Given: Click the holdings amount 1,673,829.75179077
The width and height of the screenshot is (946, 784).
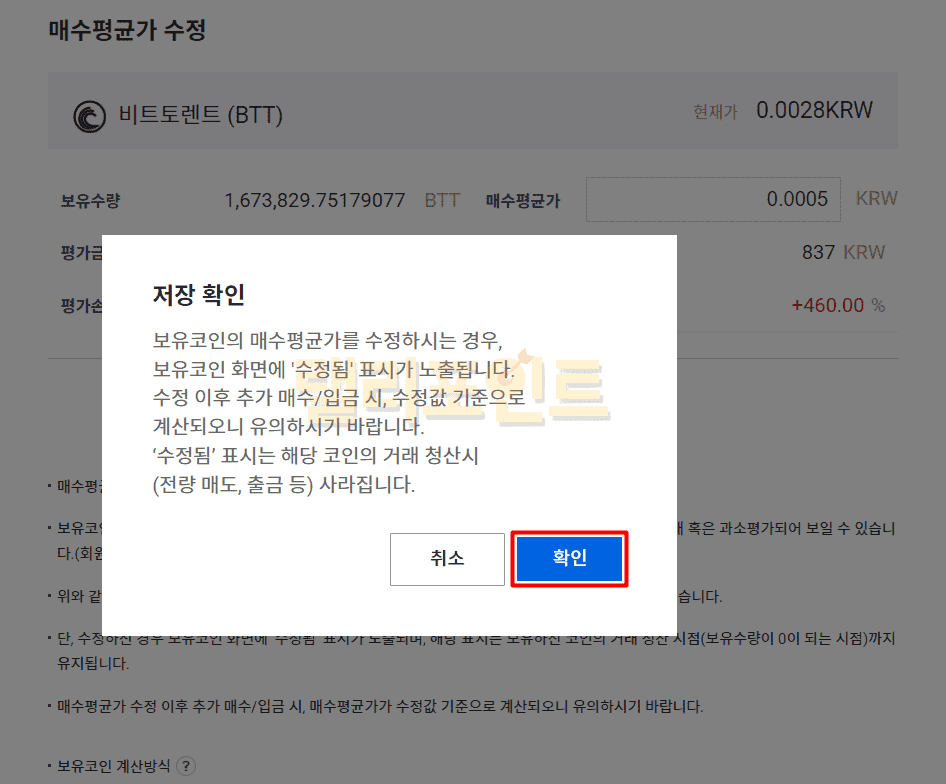Looking at the screenshot, I should pos(314,200).
